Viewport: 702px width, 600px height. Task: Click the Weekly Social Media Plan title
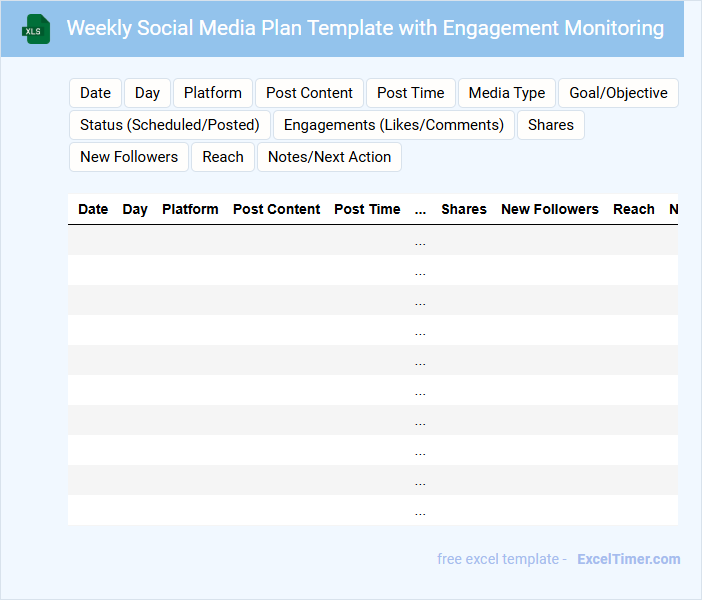pos(365,28)
